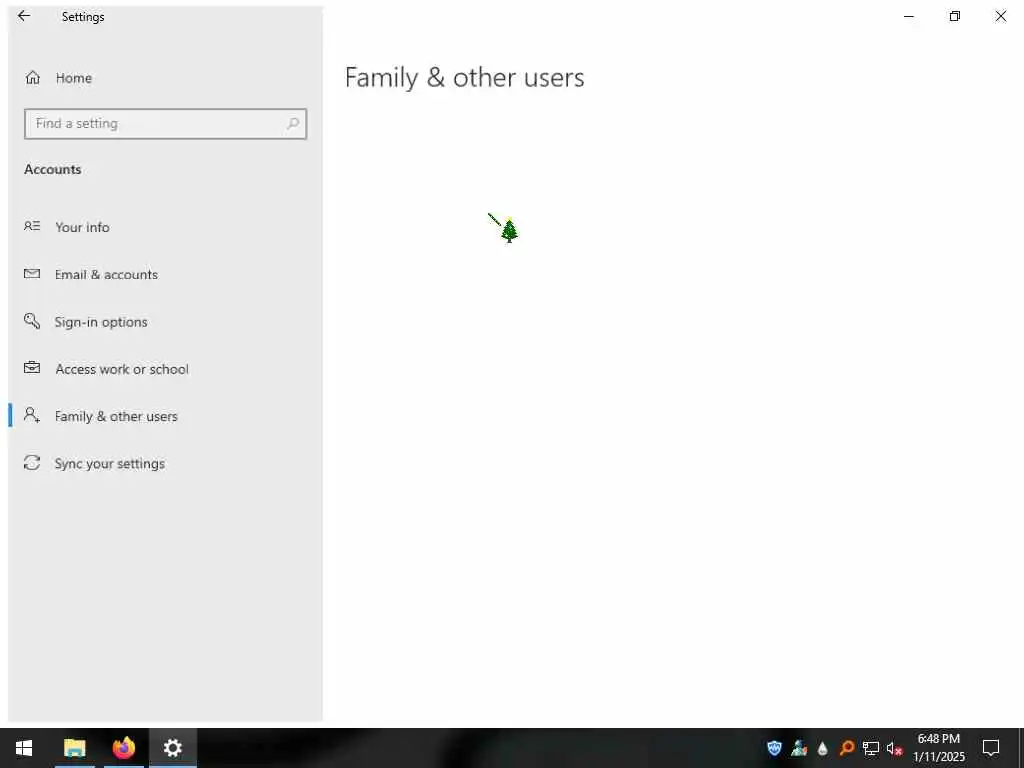Open the water drop tray icon
1024x768 pixels.
tap(823, 748)
